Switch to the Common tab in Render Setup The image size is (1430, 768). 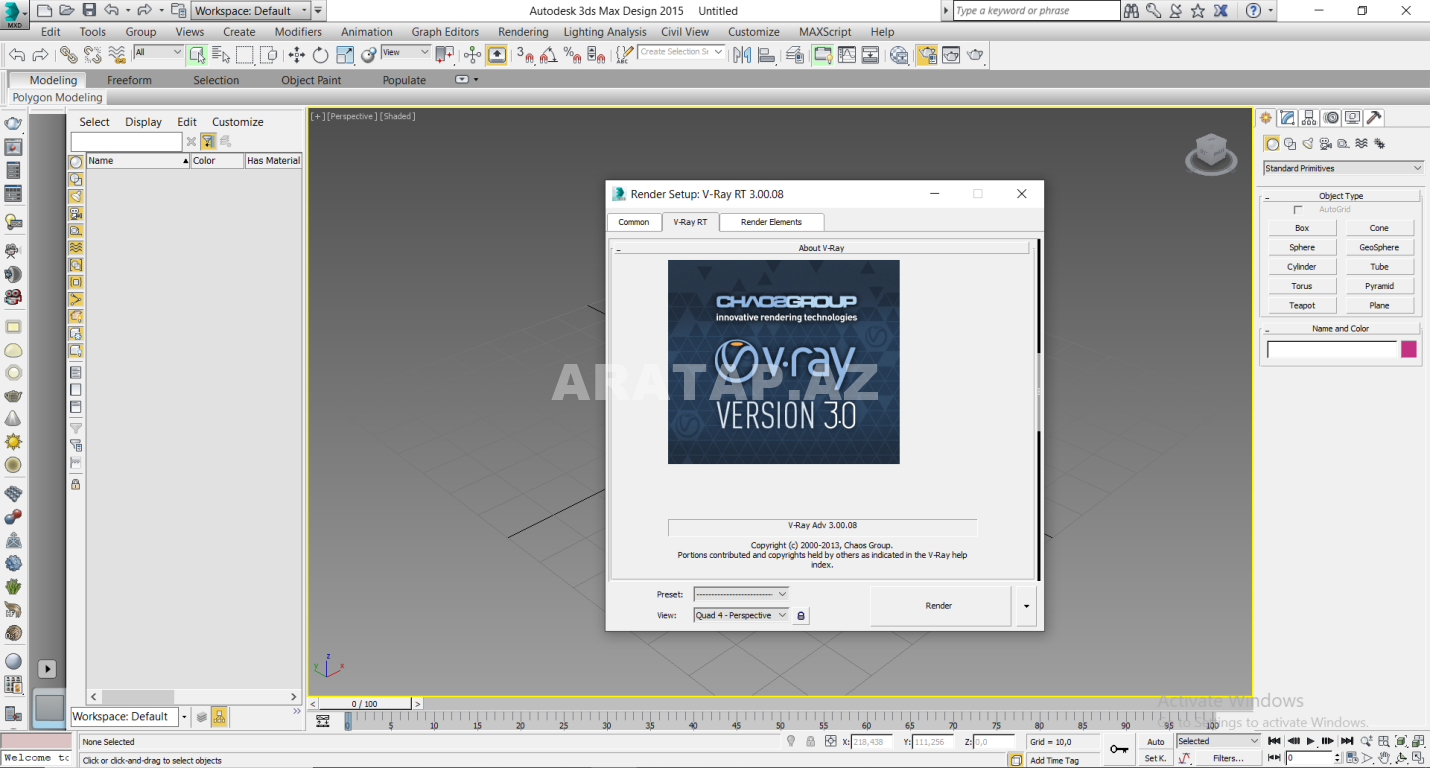coord(634,222)
